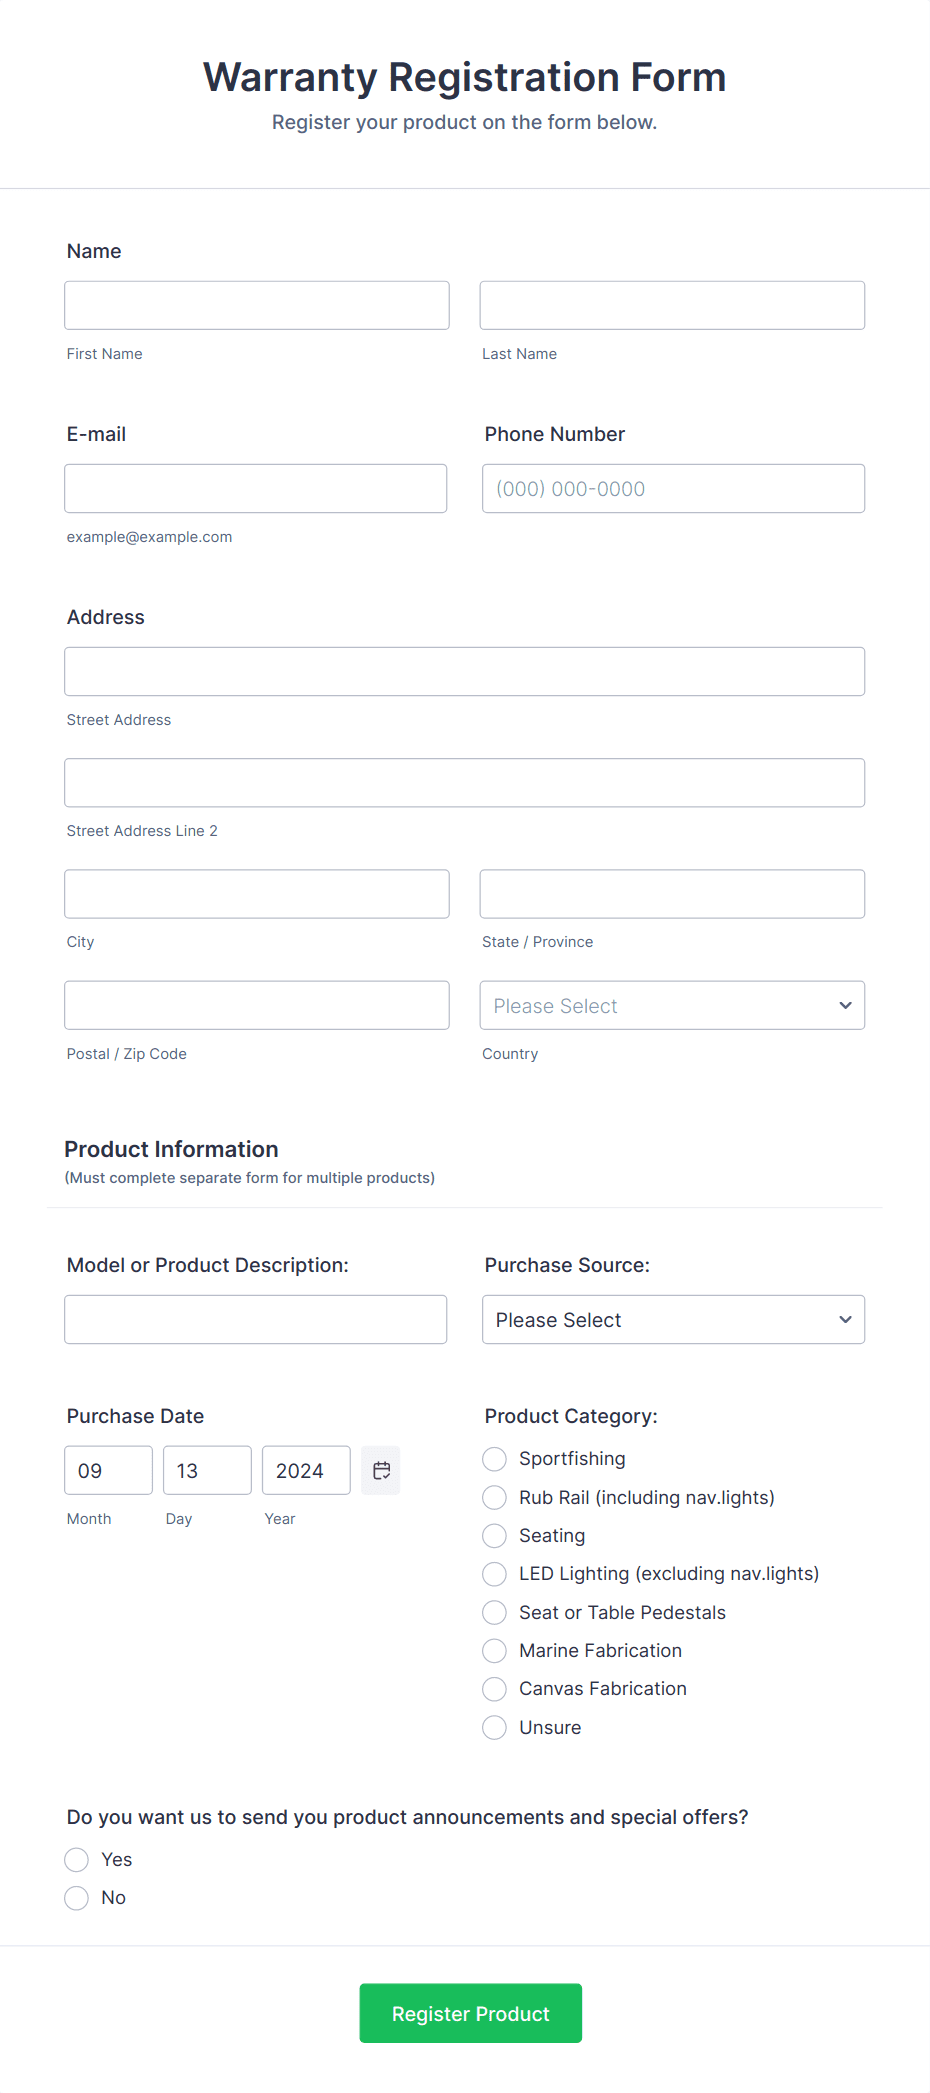Open the Purchase Date calendar picker icon
930x2093 pixels.
coord(380,1470)
